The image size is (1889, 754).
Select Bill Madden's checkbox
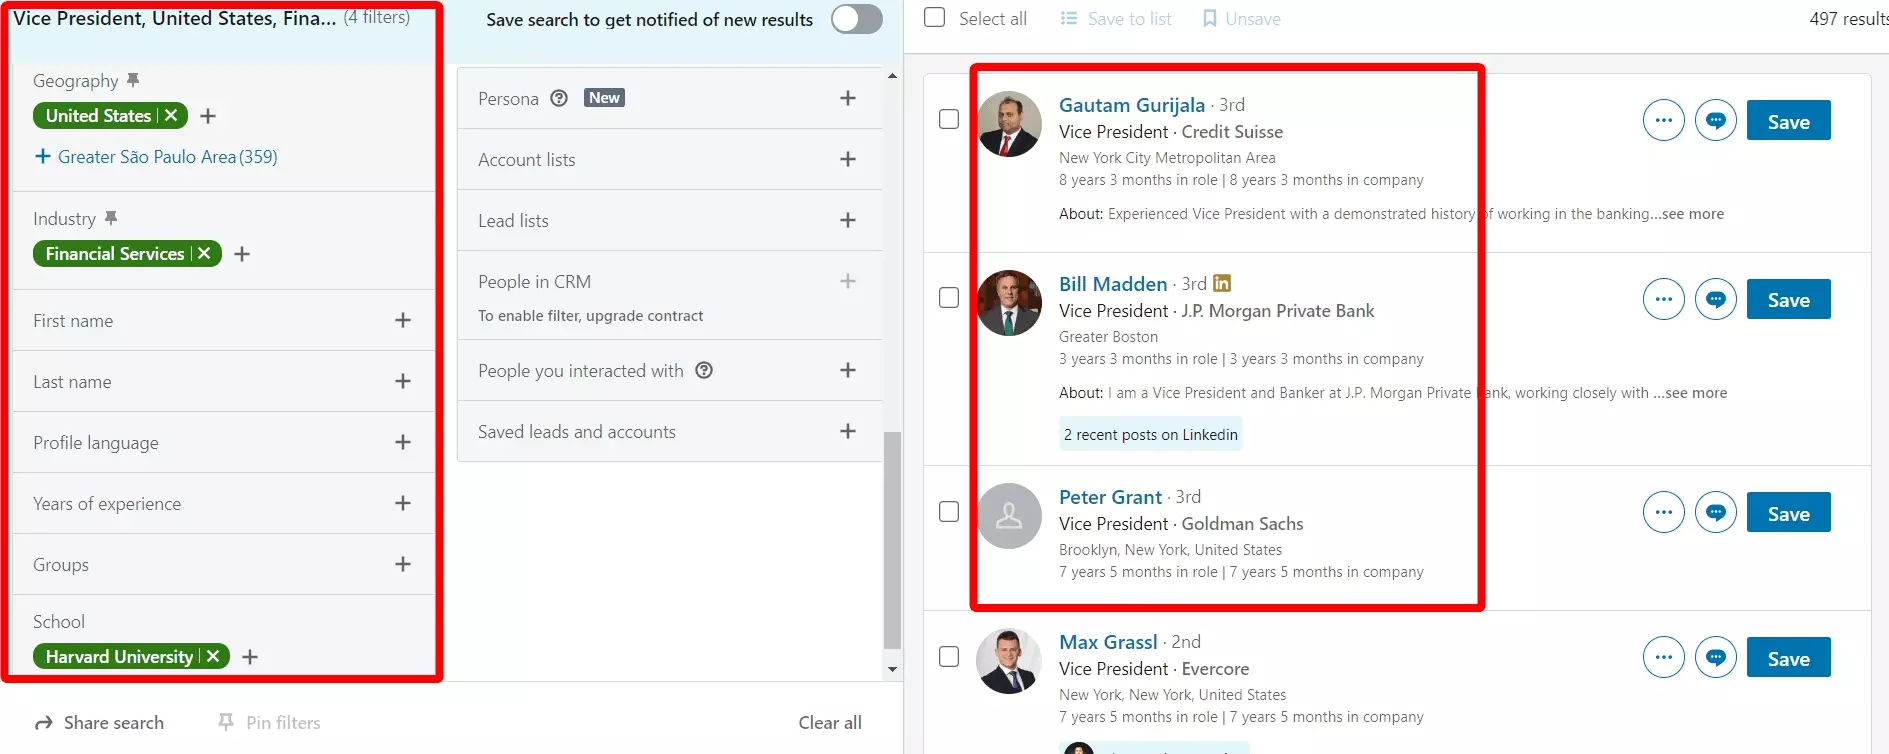[949, 298]
